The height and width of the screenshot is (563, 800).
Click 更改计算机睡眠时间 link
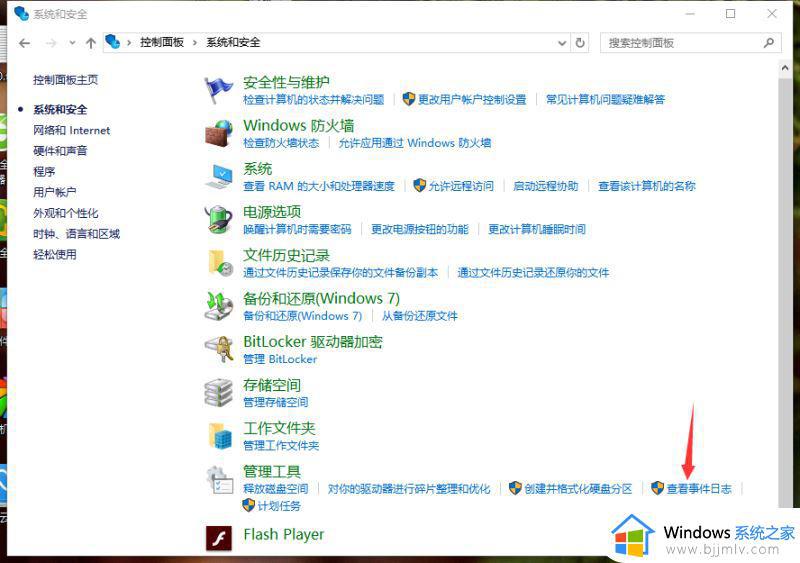pos(537,229)
